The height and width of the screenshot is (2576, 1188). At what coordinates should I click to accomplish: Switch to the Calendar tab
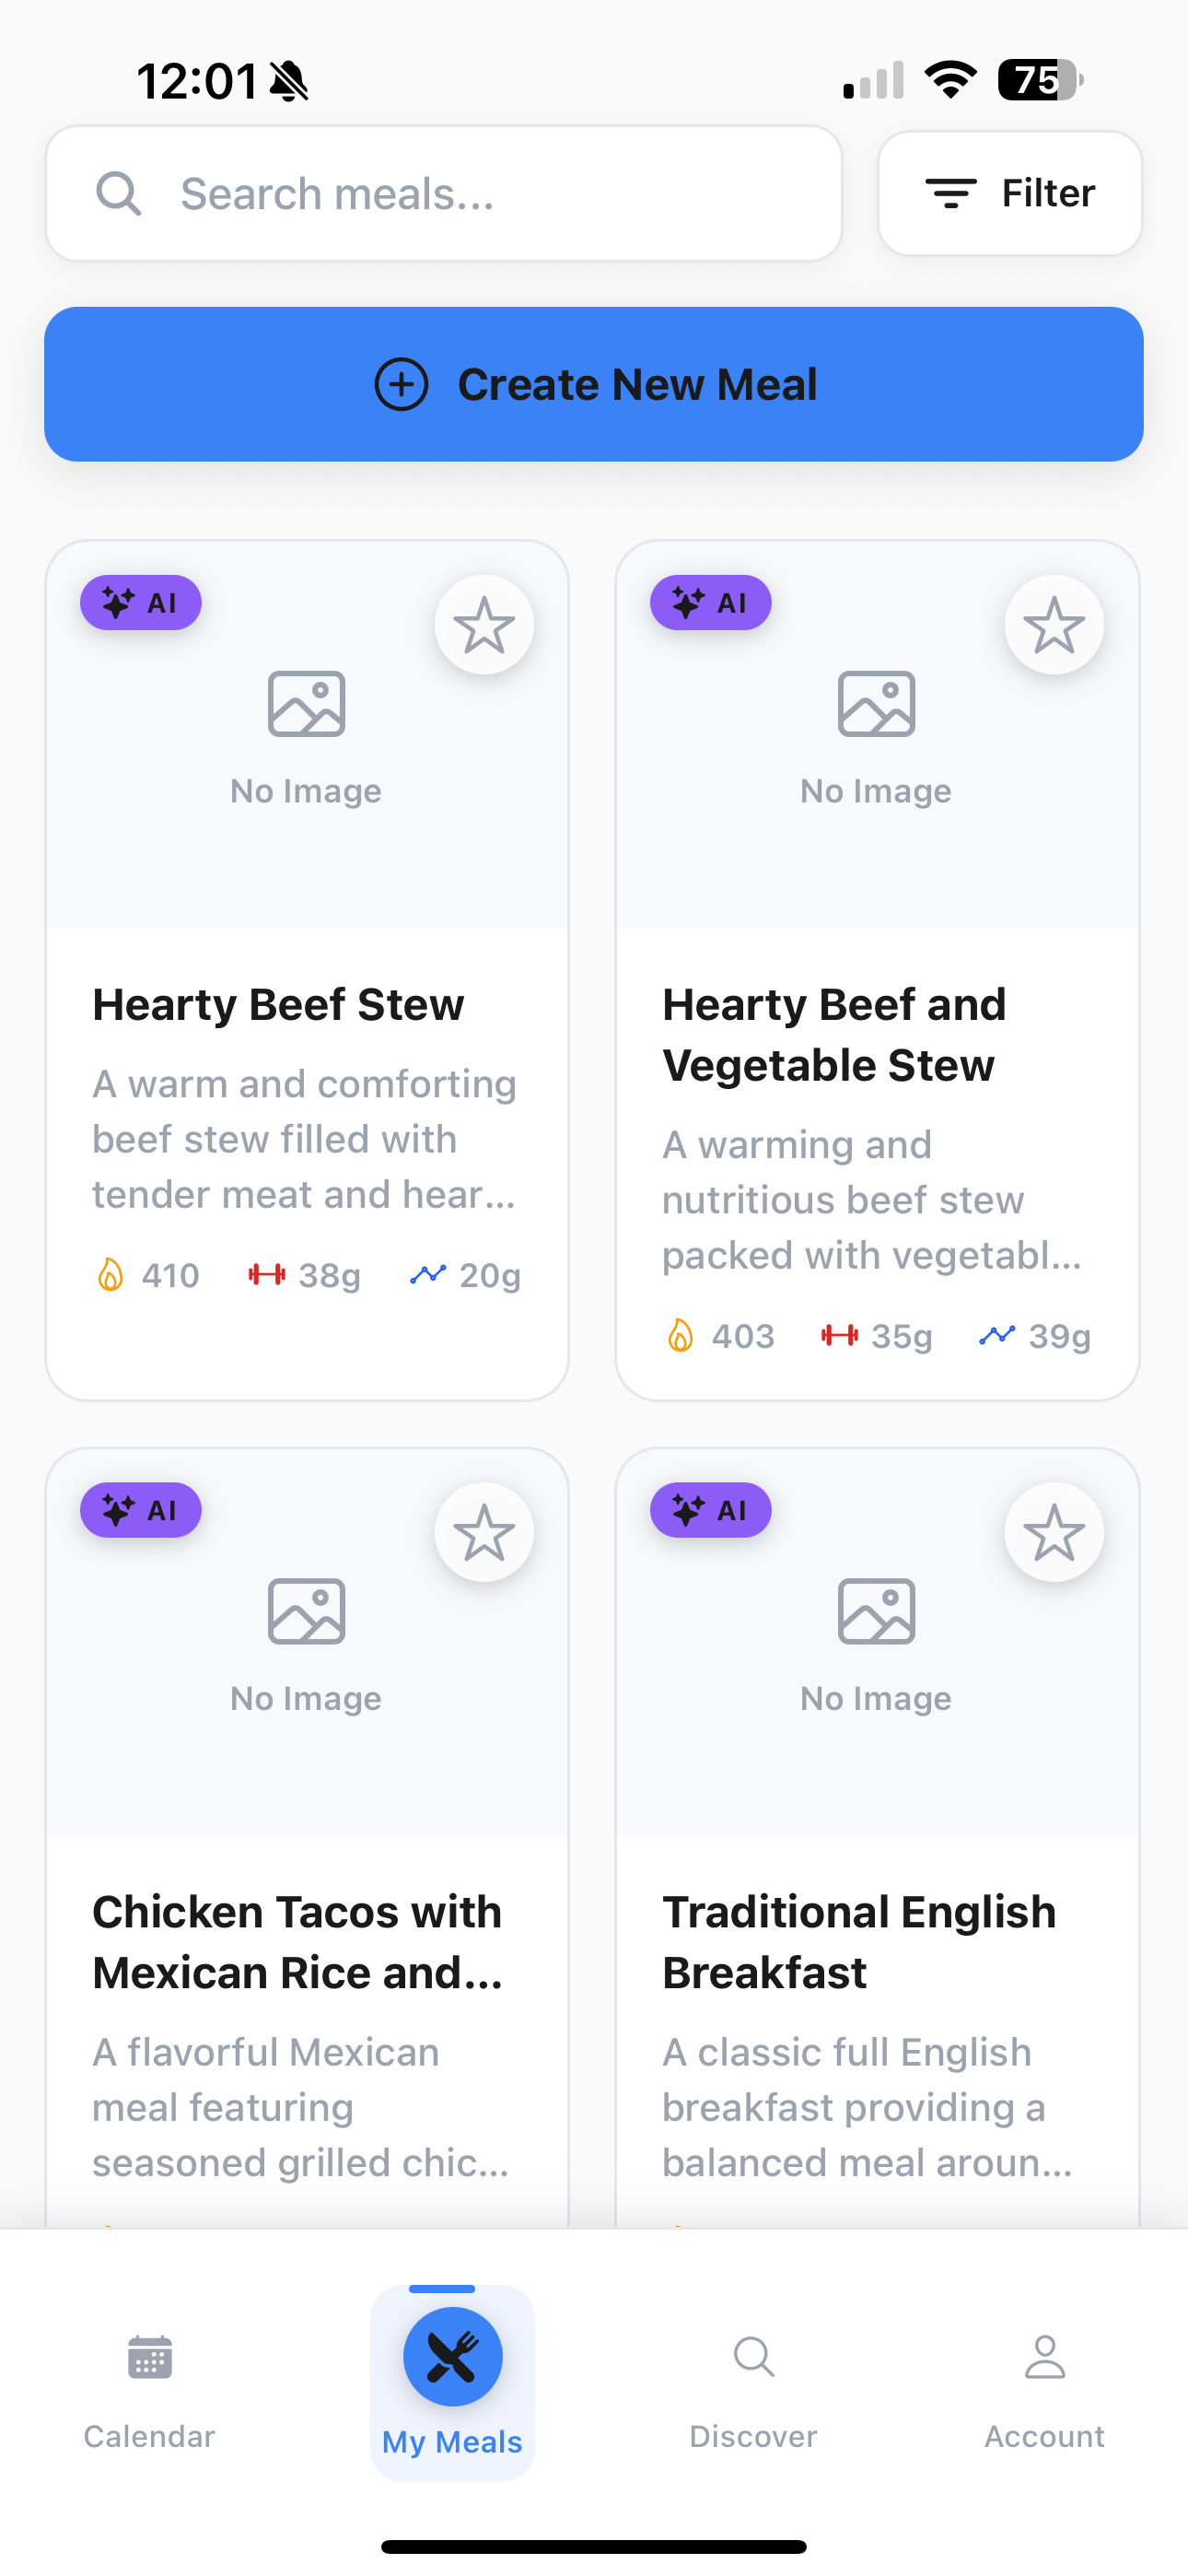pos(149,2382)
